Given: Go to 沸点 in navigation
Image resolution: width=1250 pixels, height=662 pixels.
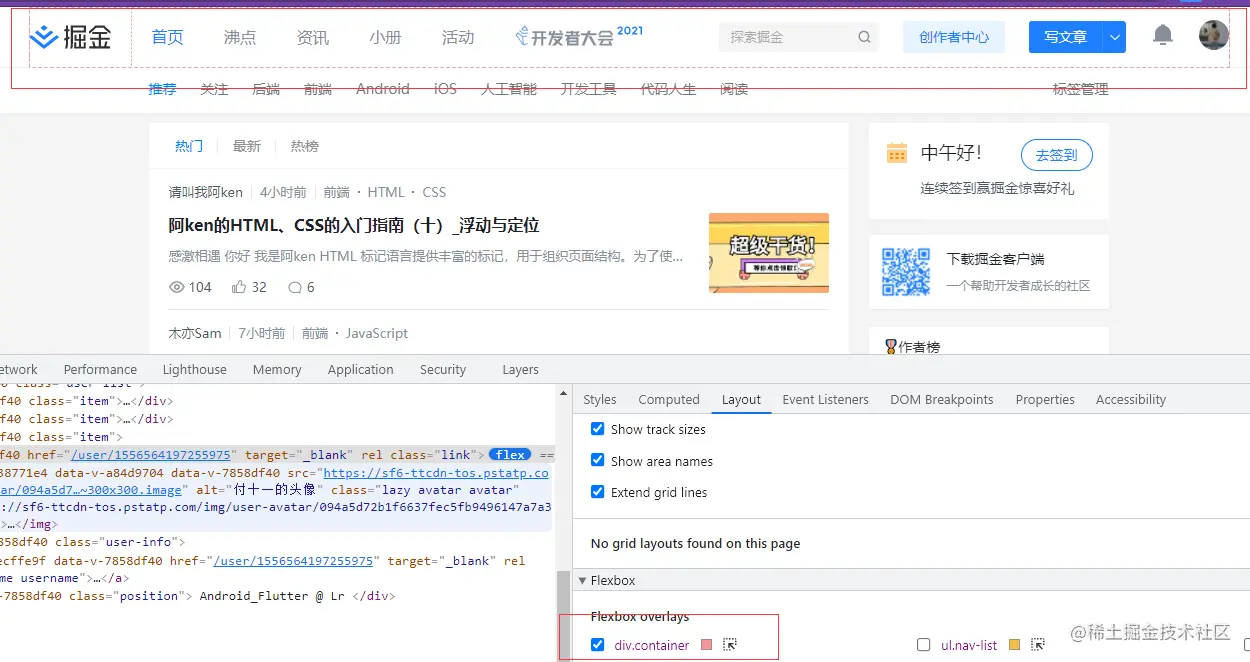Looking at the screenshot, I should [240, 37].
